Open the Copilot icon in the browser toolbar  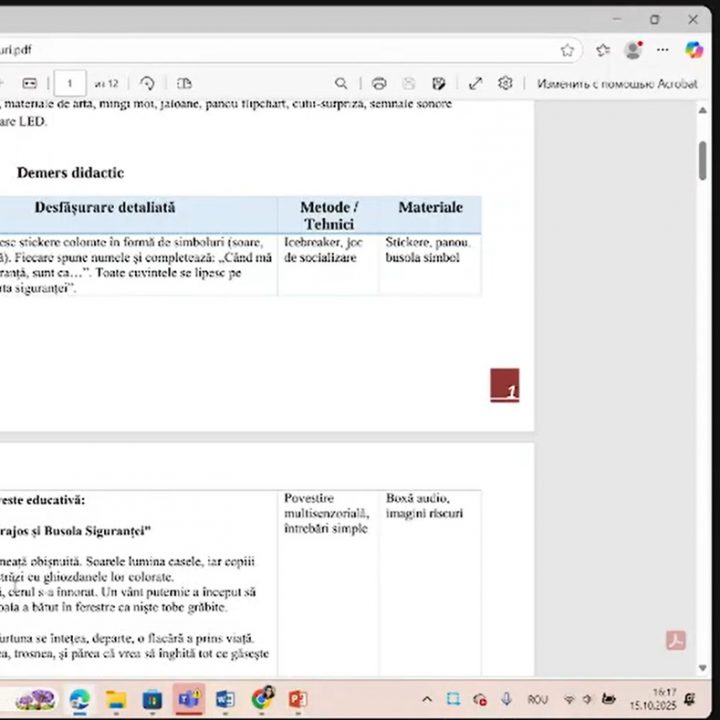pyautogui.click(x=693, y=50)
